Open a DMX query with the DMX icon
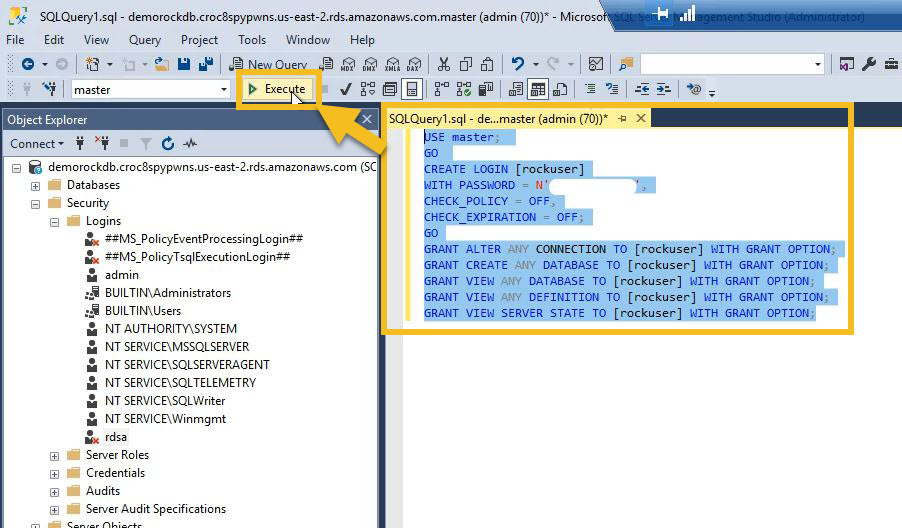This screenshot has width=902, height=528. (370, 64)
